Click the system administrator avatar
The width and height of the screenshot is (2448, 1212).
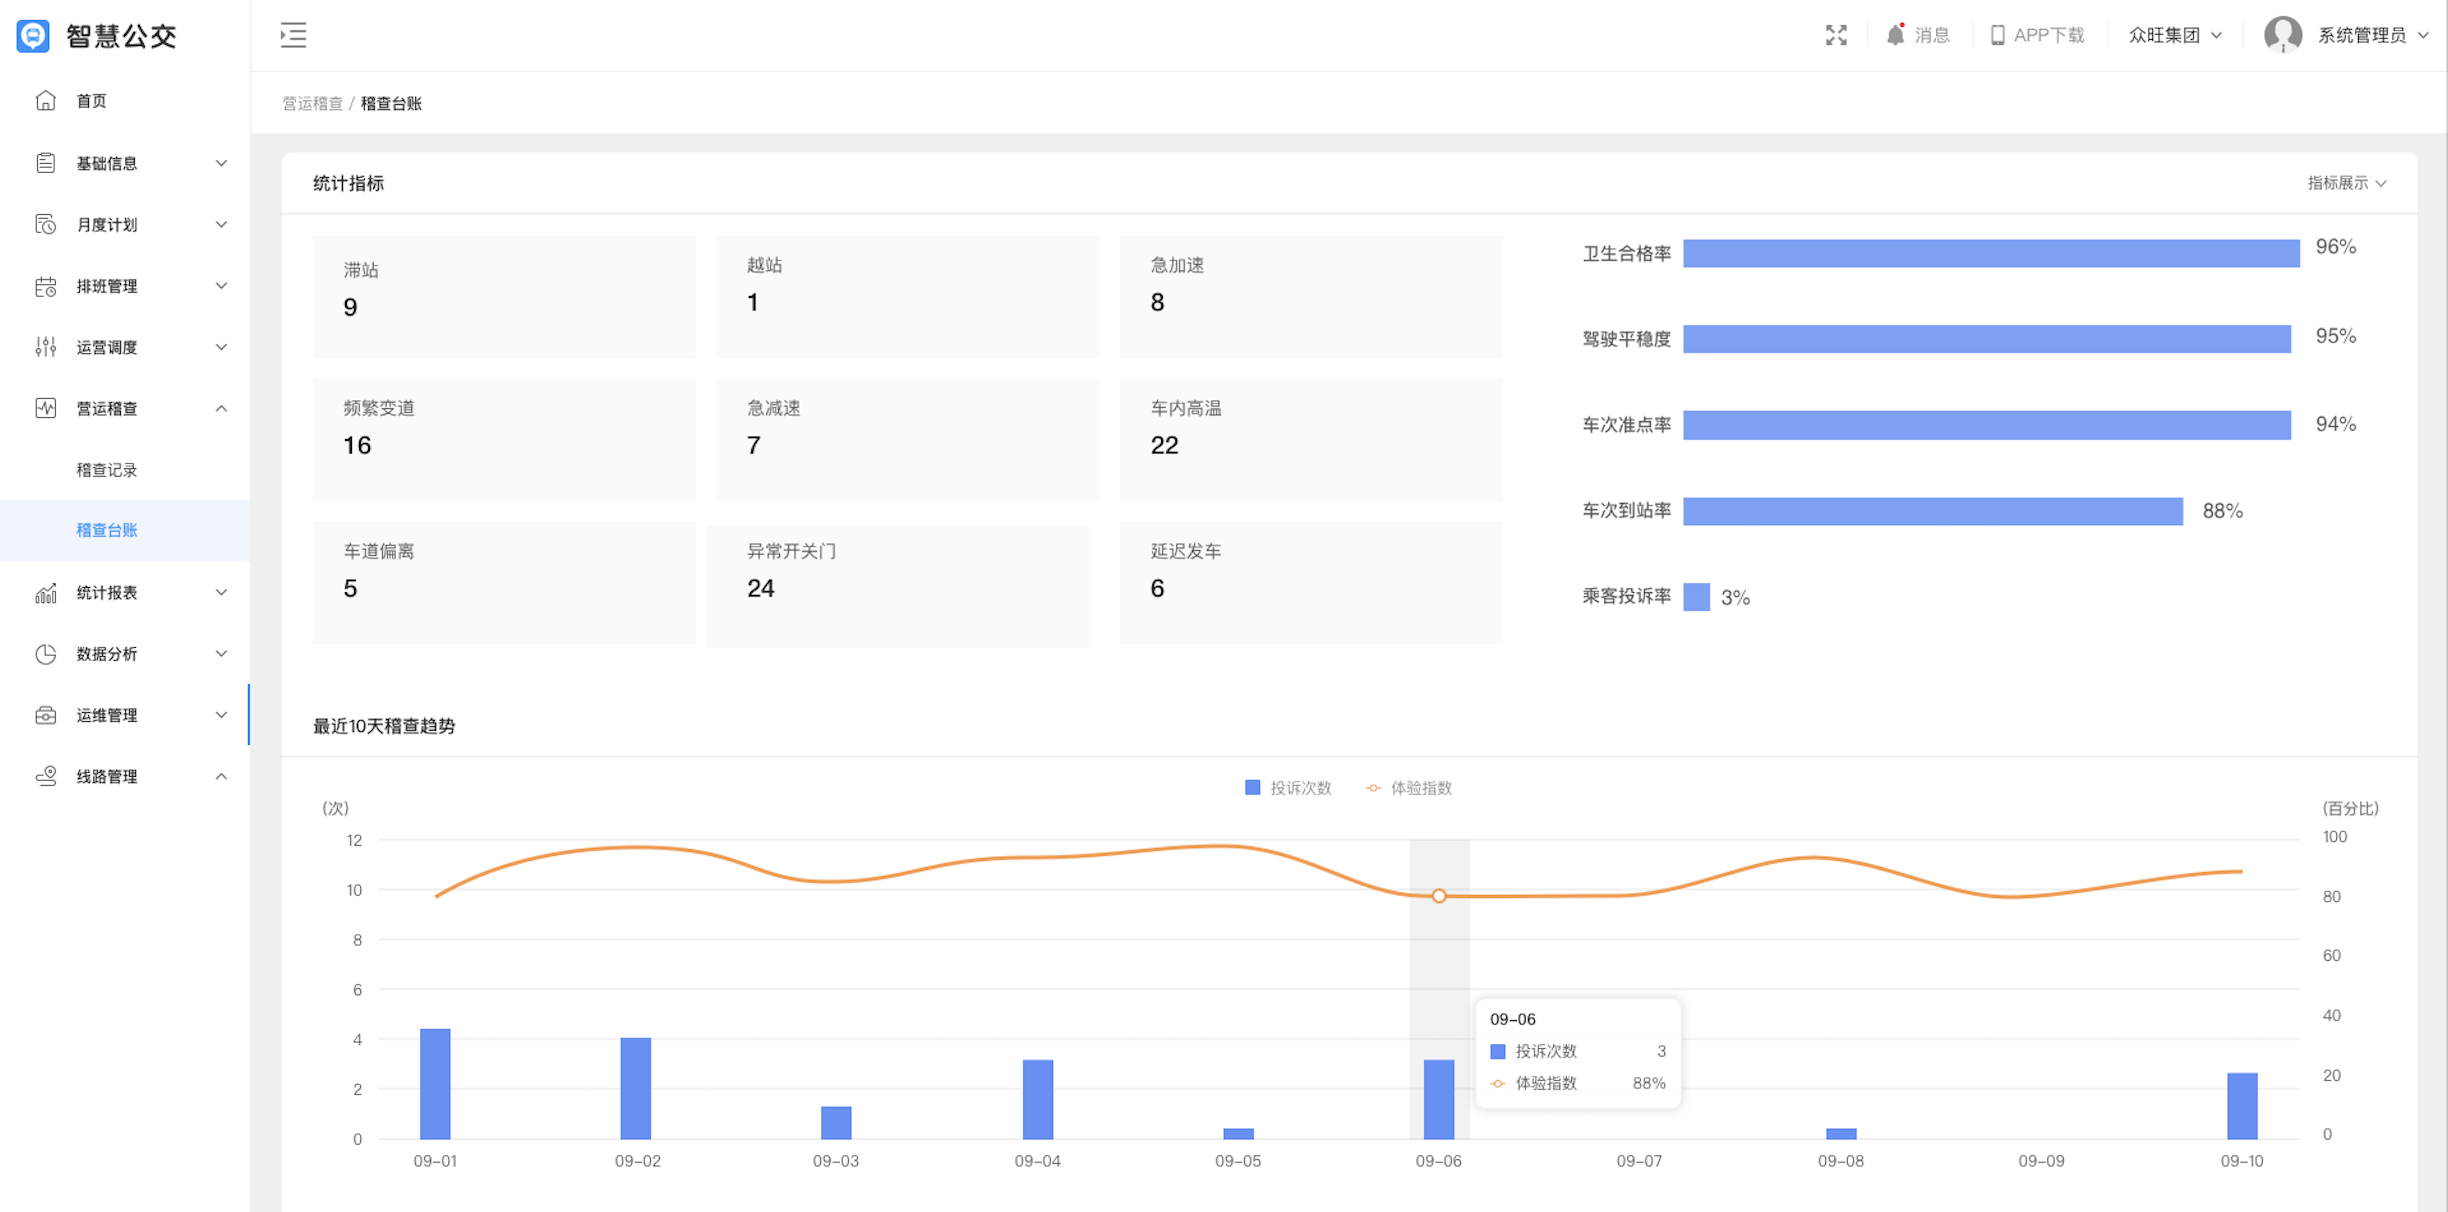coord(2282,35)
